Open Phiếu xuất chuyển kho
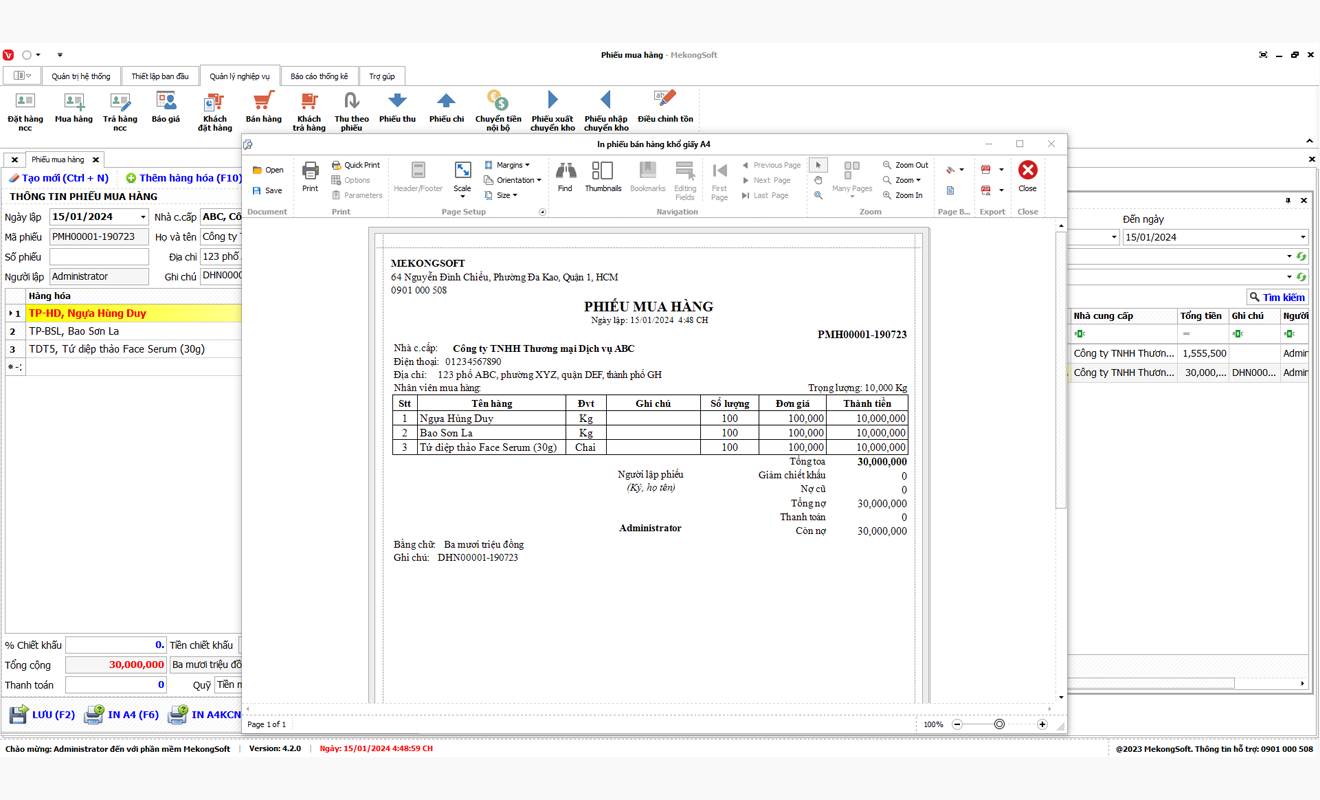 click(x=552, y=110)
